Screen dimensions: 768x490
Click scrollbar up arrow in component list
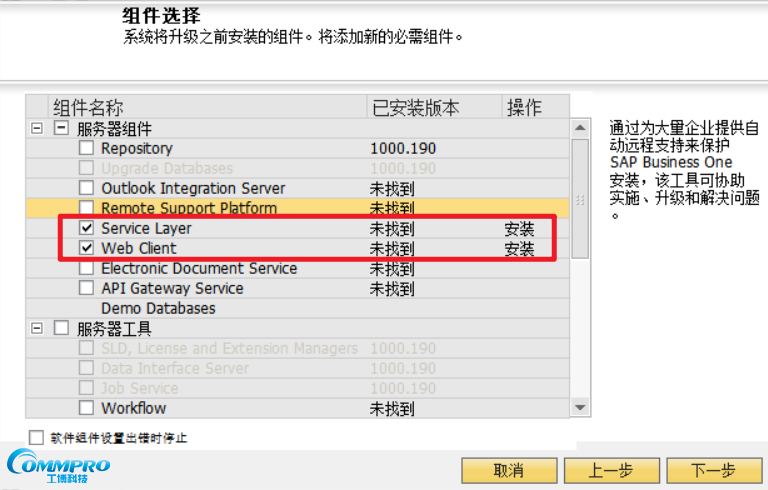(579, 129)
